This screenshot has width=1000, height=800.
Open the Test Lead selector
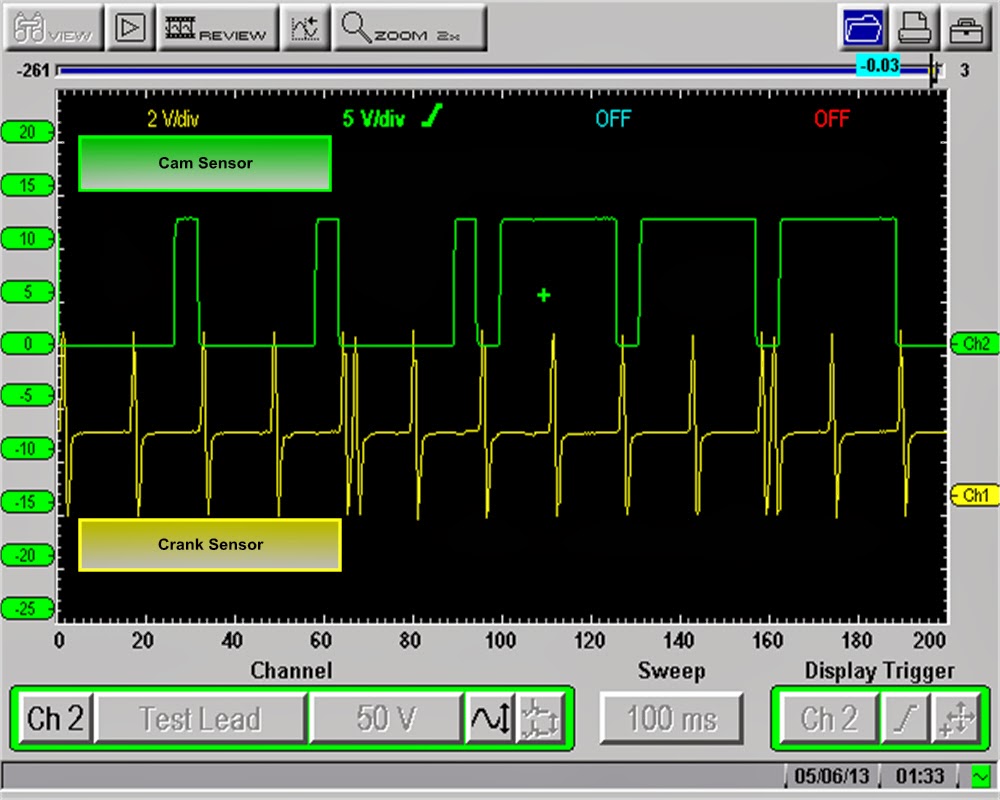point(200,716)
